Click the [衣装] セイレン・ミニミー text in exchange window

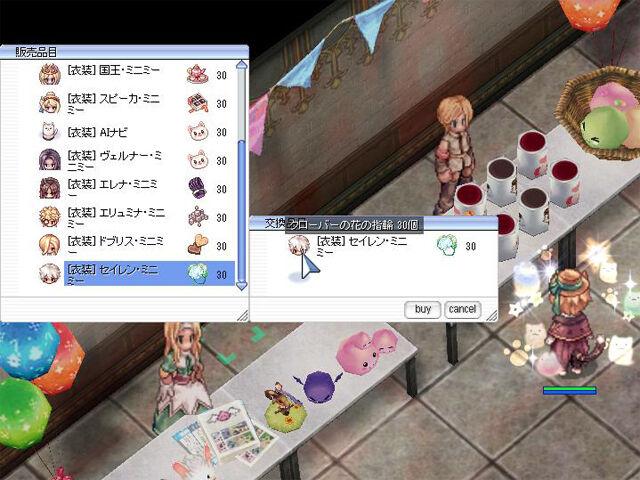click(362, 246)
